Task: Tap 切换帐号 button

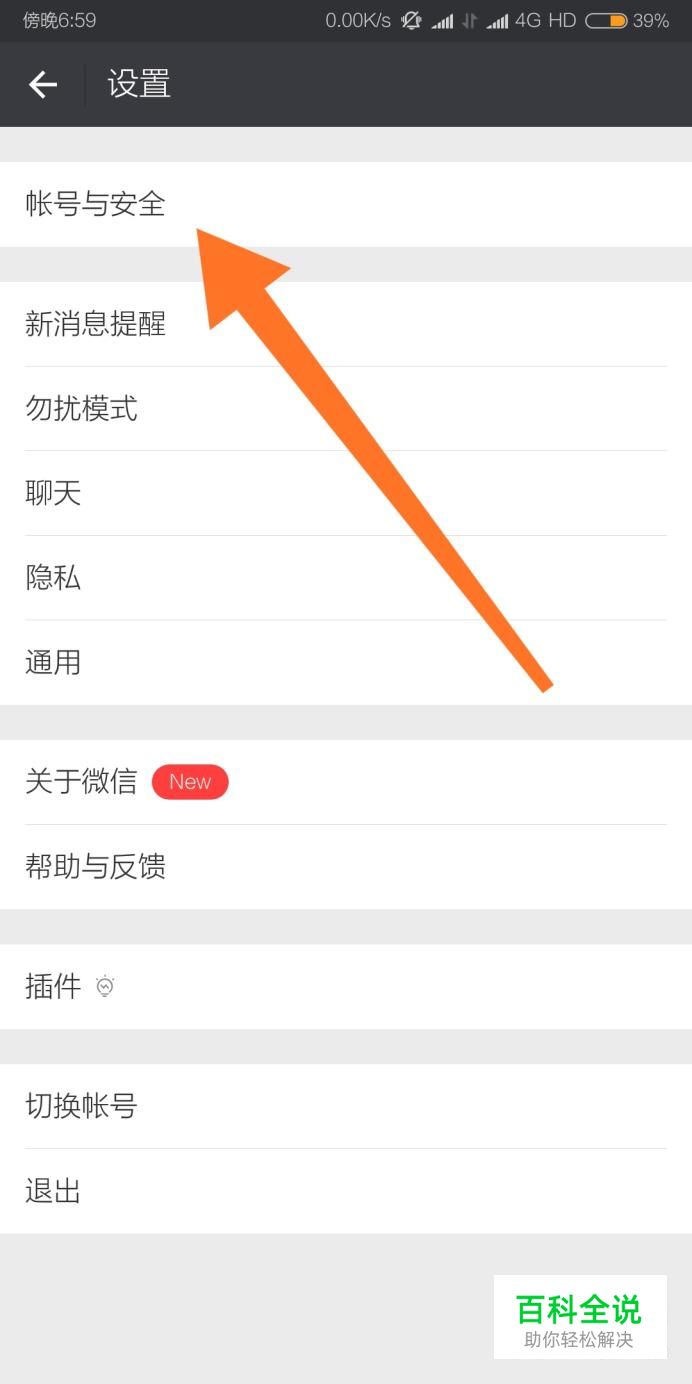Action: pyautogui.click(x=346, y=1106)
